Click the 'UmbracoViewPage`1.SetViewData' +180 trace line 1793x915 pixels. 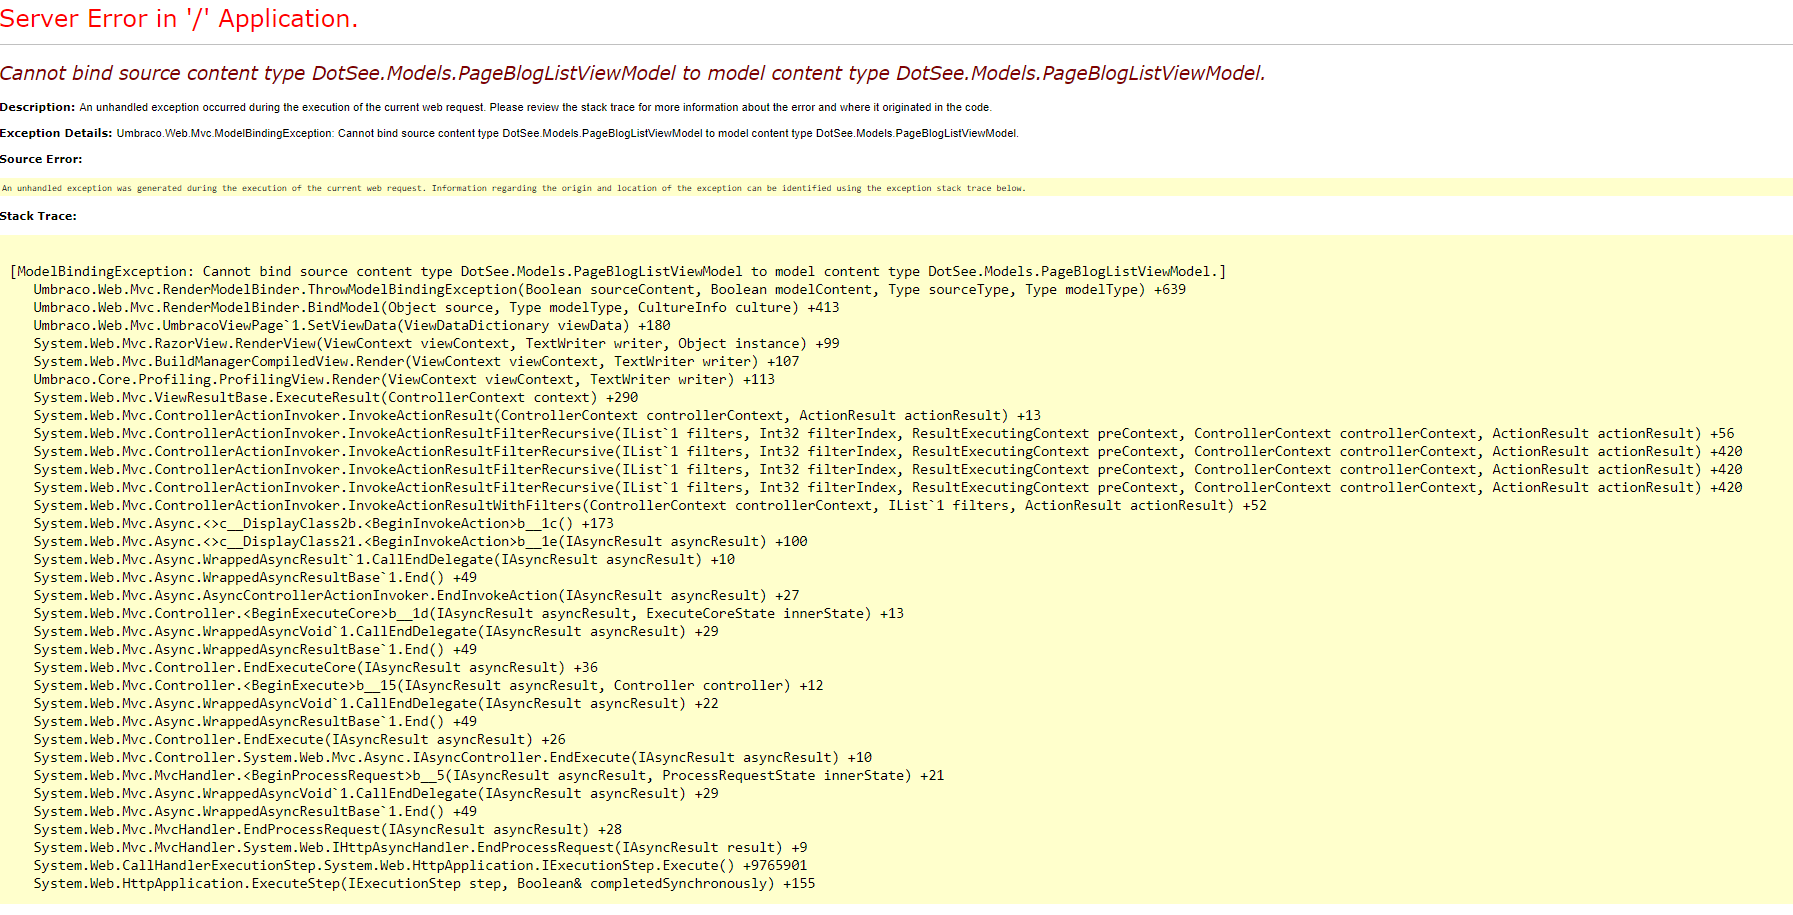tap(352, 325)
